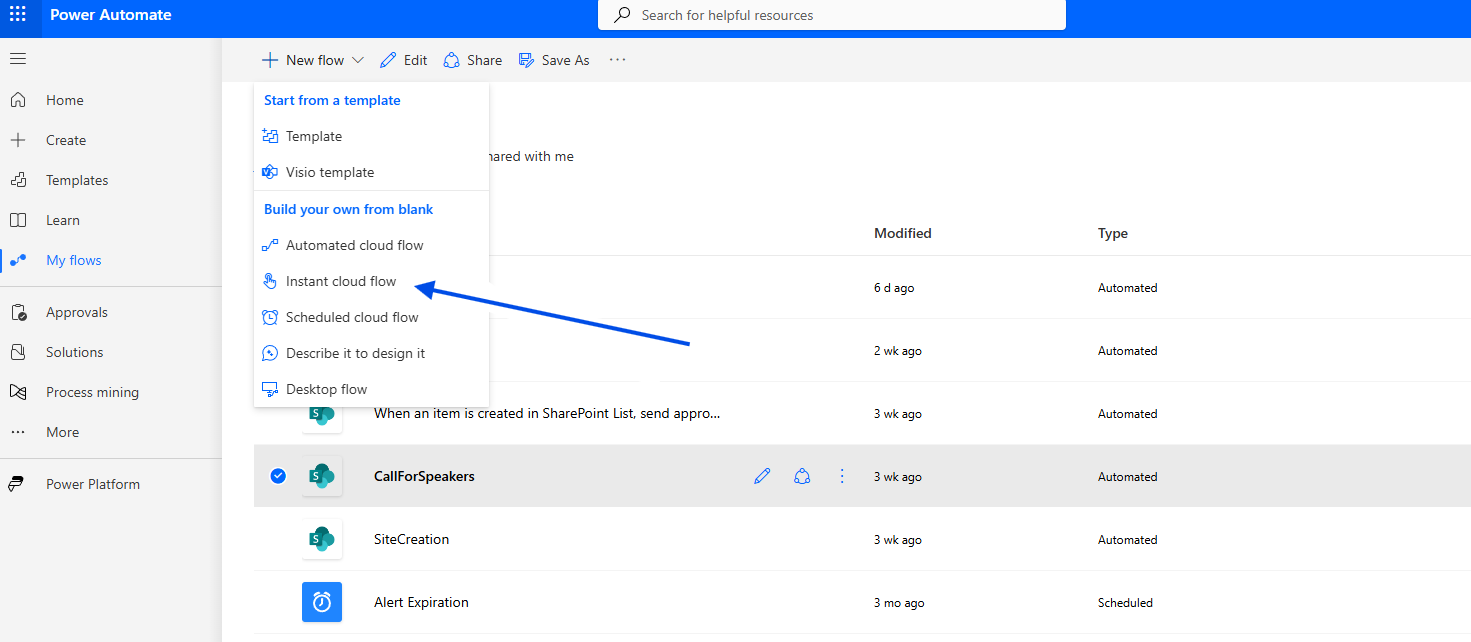1471x642 pixels.
Task: Open the app launcher waffle icon
Action: pyautogui.click(x=18, y=15)
